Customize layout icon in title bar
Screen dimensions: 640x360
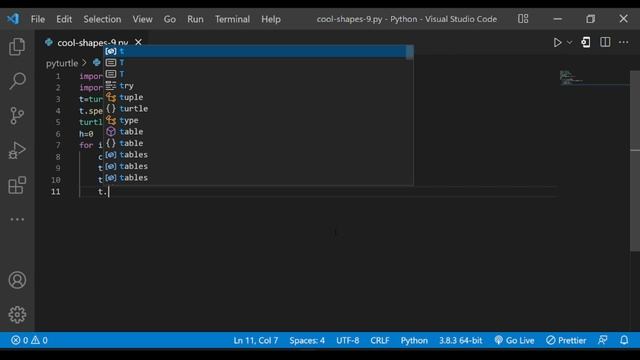coord(523,19)
